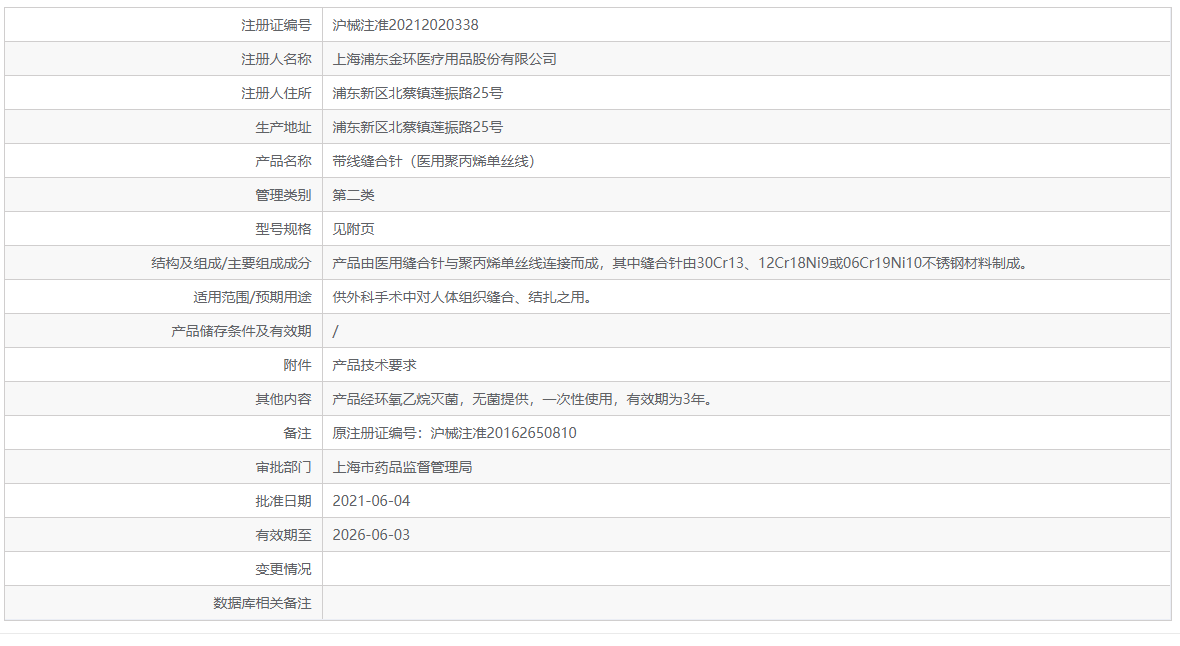The image size is (1180, 646).
Task: Click the label 有效期至
Action: tap(283, 535)
